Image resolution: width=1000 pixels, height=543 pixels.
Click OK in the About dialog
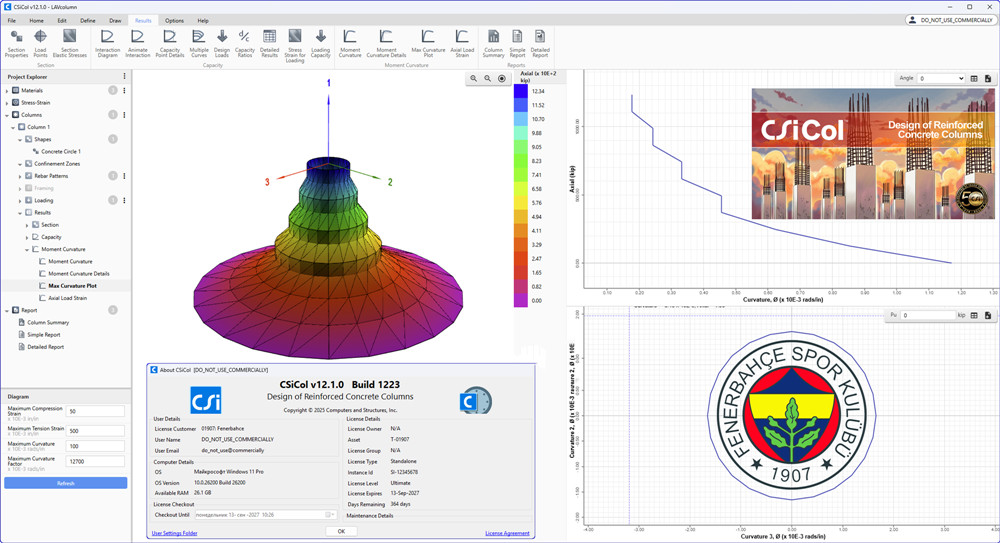[341, 531]
